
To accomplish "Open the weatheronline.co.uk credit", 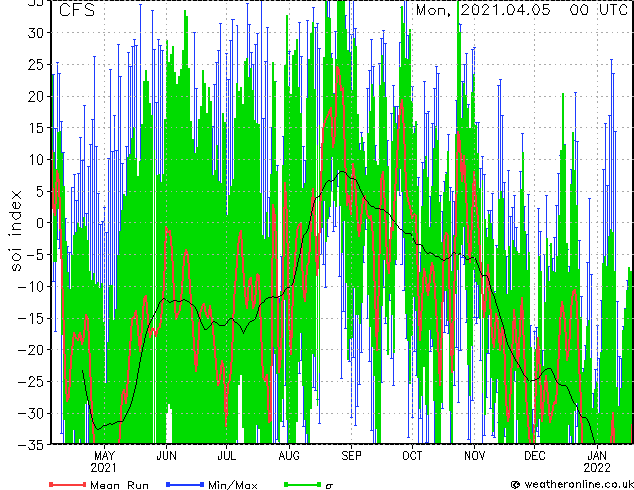I will coord(578,484).
